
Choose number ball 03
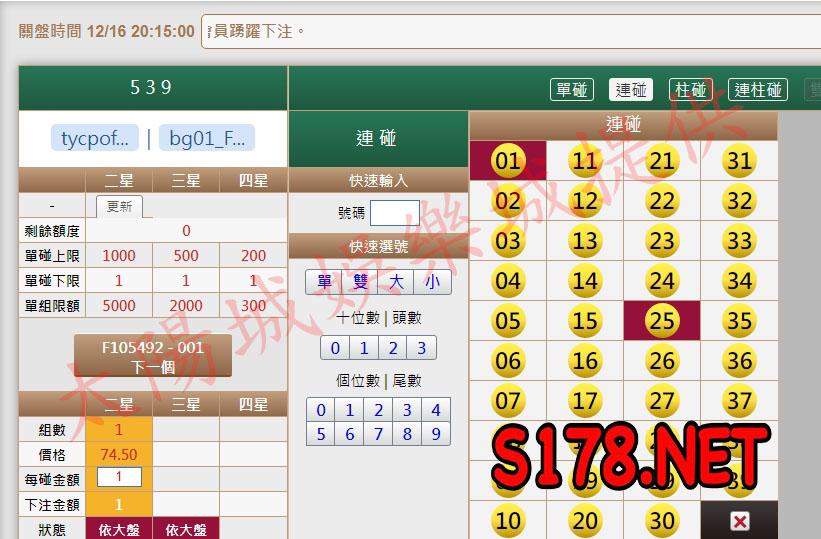(508, 241)
